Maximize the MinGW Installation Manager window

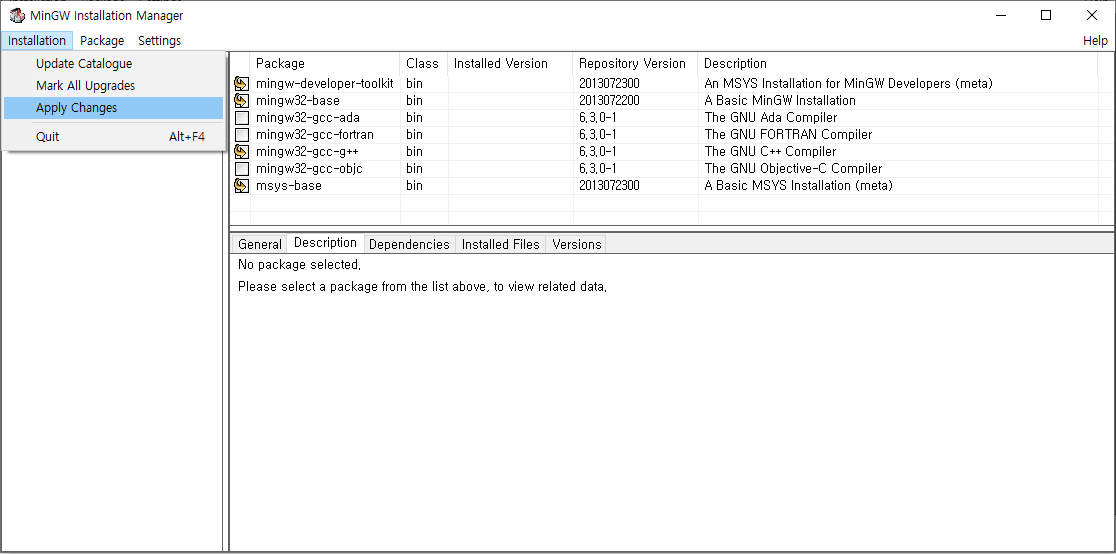[1046, 16]
